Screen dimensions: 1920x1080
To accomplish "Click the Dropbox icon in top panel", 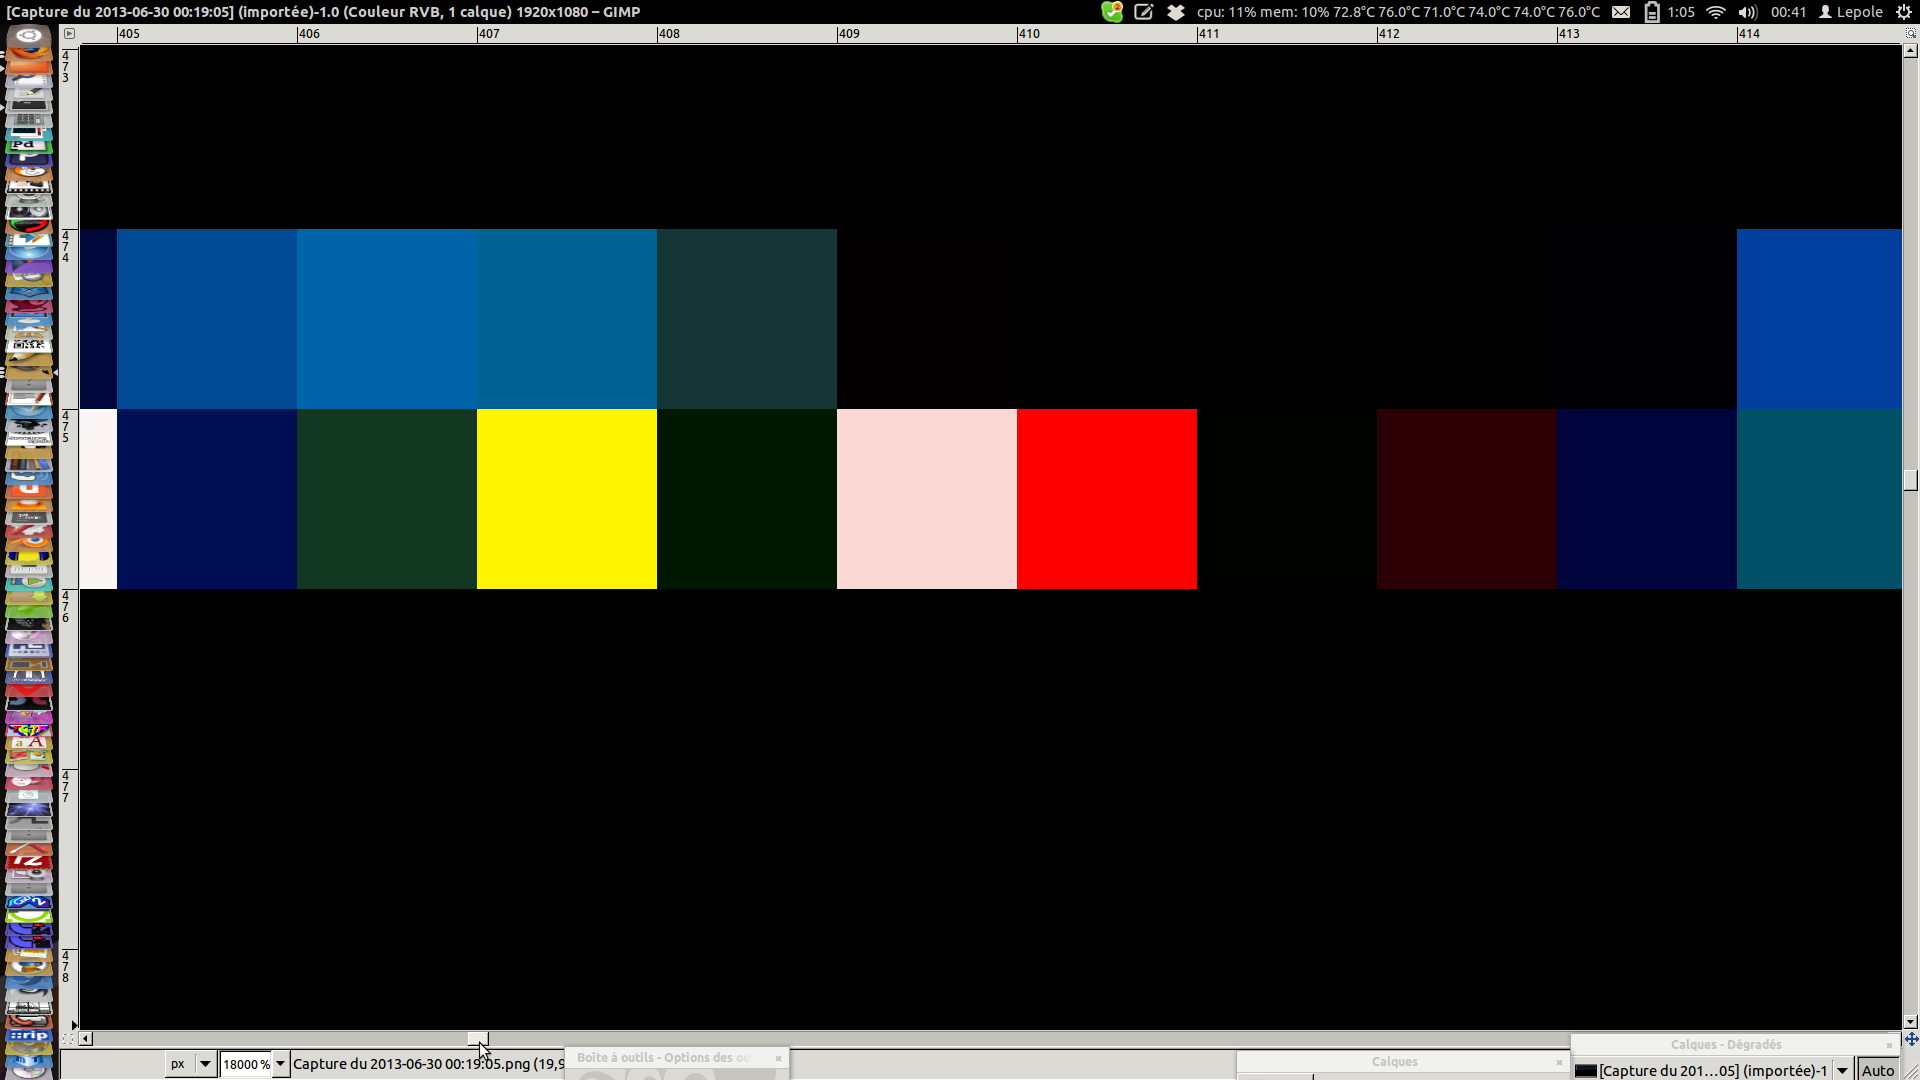I will [1176, 12].
